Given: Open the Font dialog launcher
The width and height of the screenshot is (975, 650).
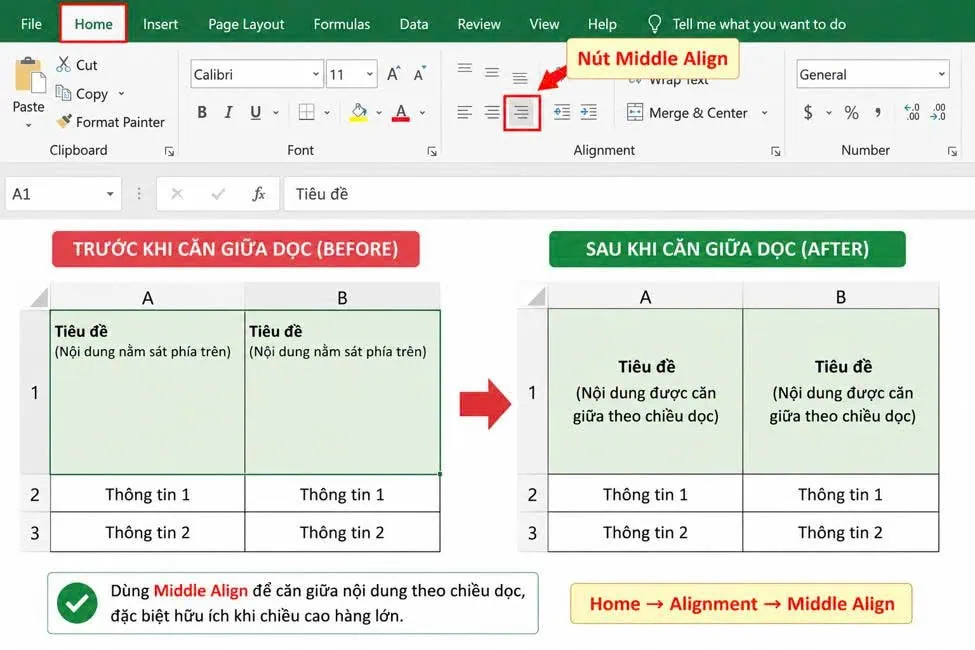Looking at the screenshot, I should [x=432, y=151].
